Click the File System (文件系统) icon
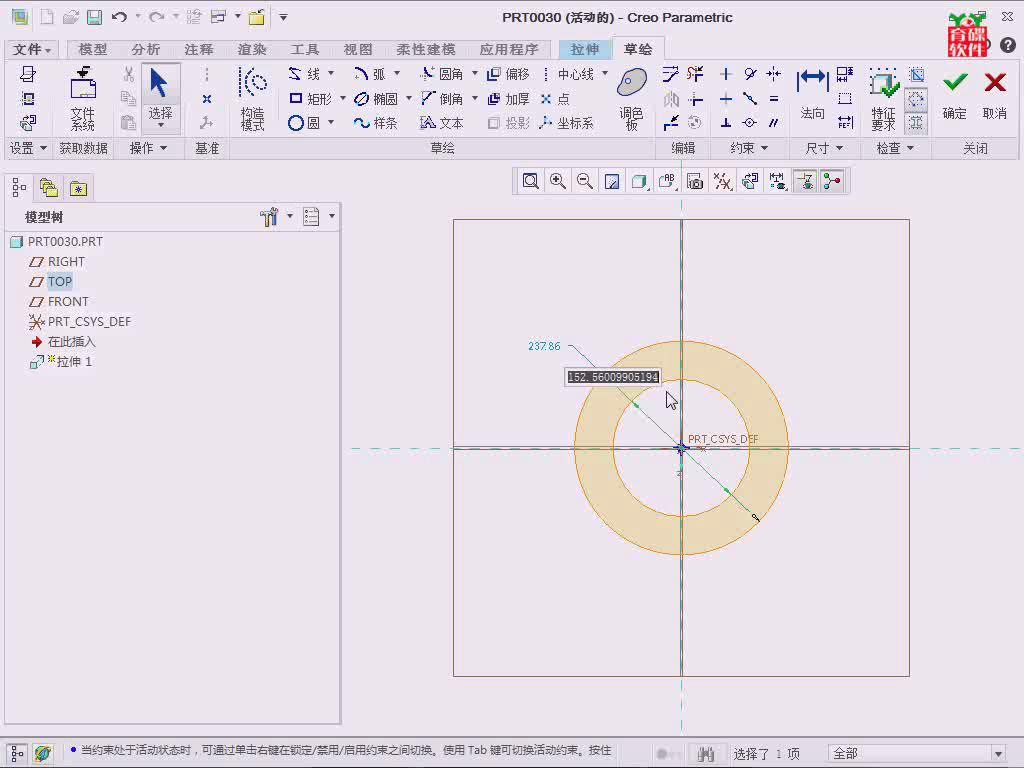1024x768 pixels. point(83,99)
